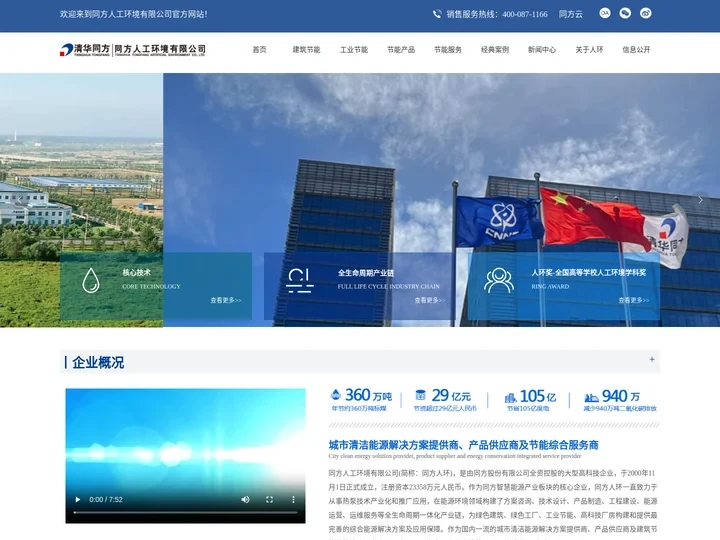
Task: Play the company overview video
Action: click(78, 500)
